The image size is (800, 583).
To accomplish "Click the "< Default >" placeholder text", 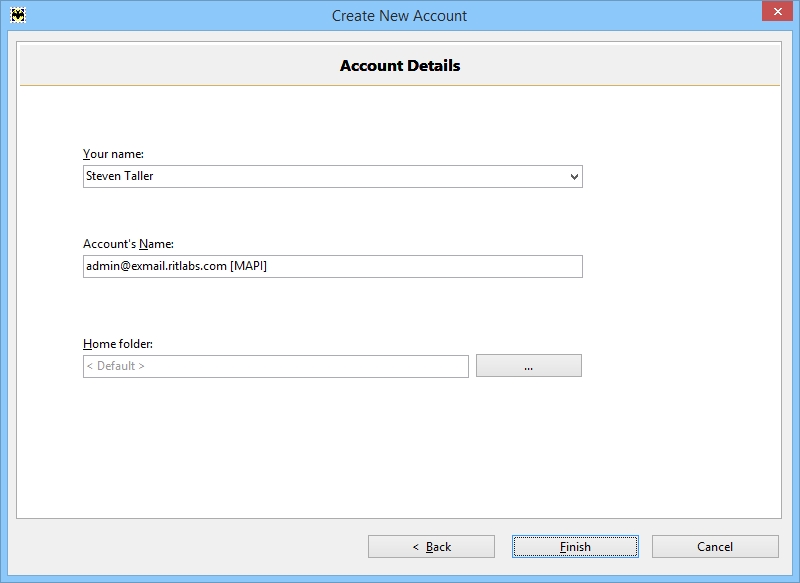I will pos(115,366).
